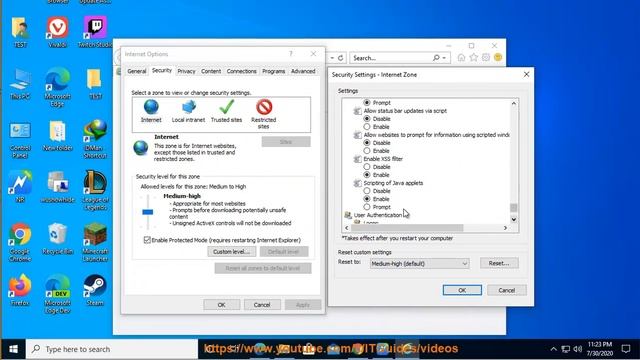Screen dimensions: 640x360
Task: Launch the League of Legends shortcut
Action: coord(95,191)
